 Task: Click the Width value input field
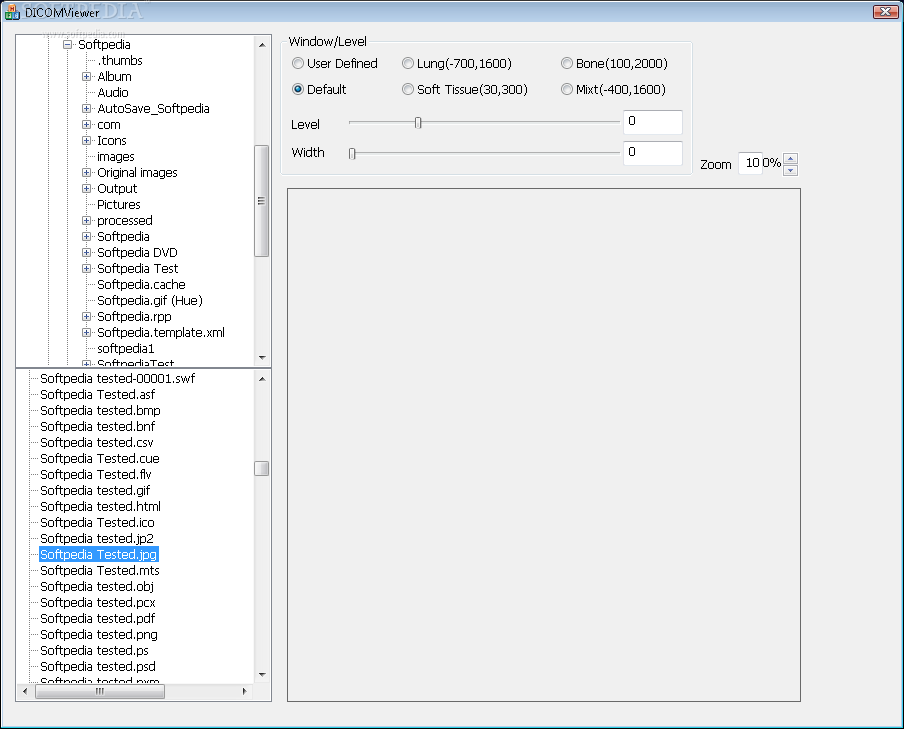653,153
